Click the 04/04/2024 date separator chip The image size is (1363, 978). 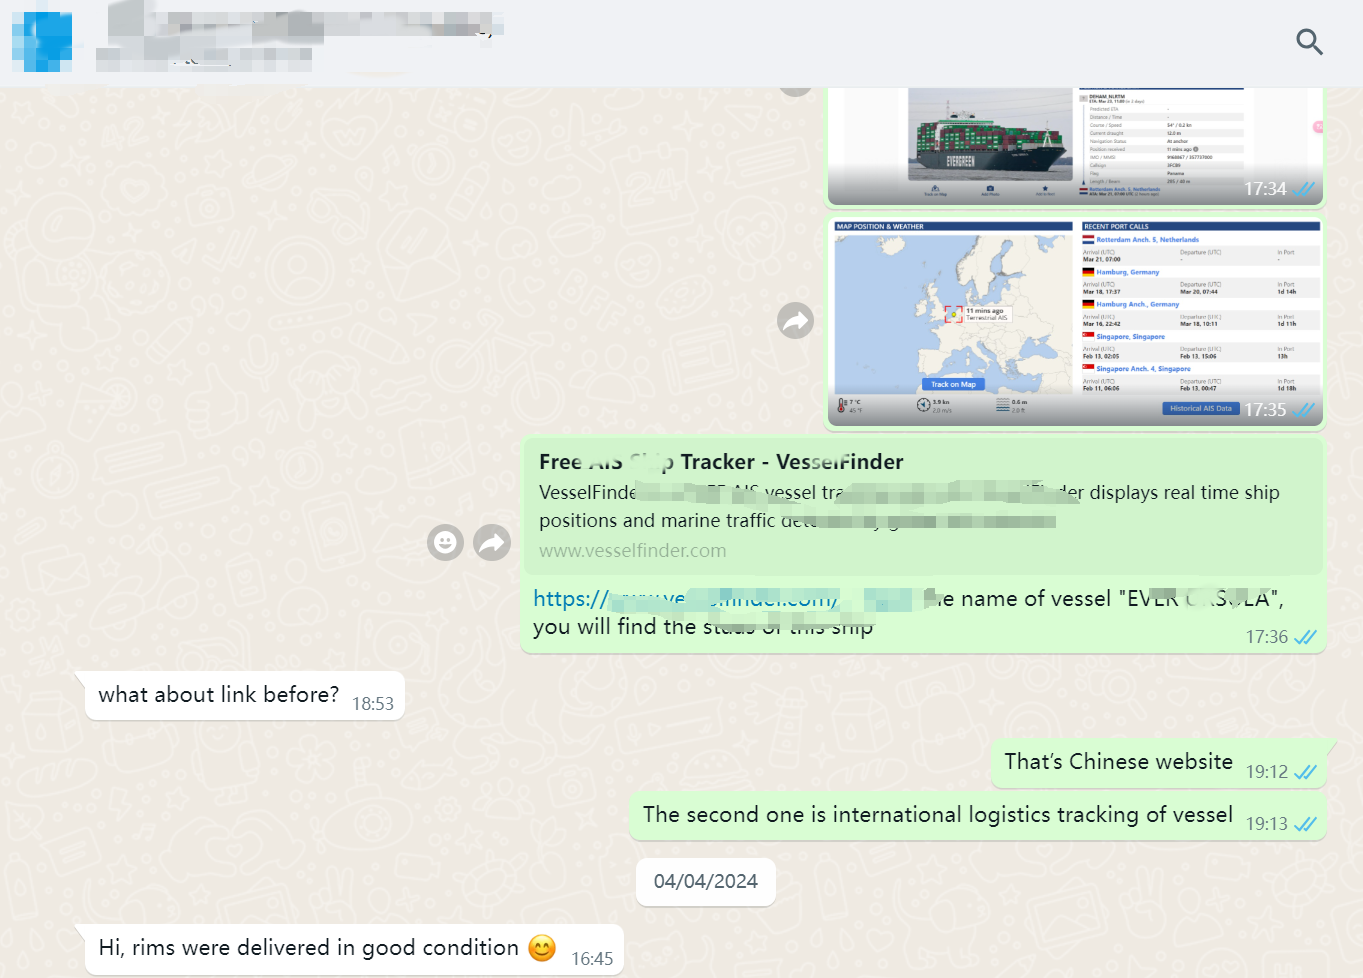pyautogui.click(x=705, y=882)
